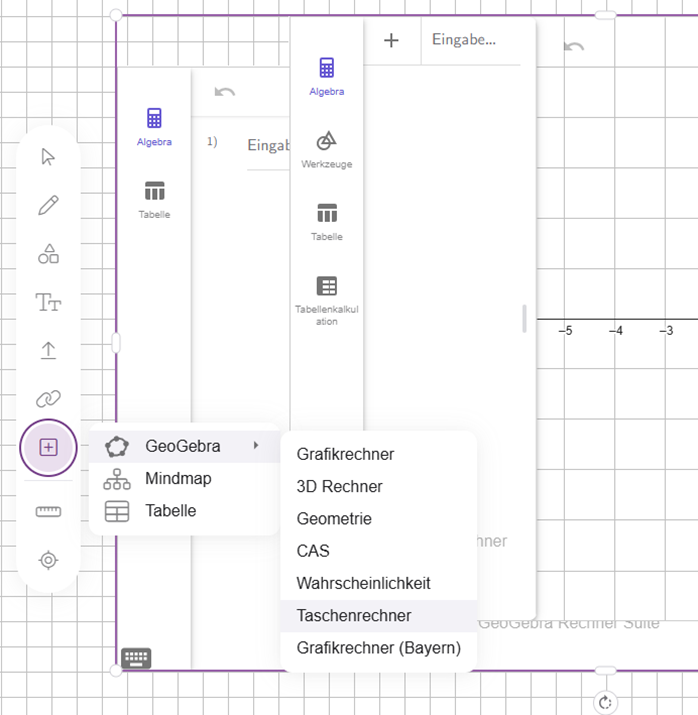
Task: Select 3D Rechner from the submenu
Action: [378, 487]
